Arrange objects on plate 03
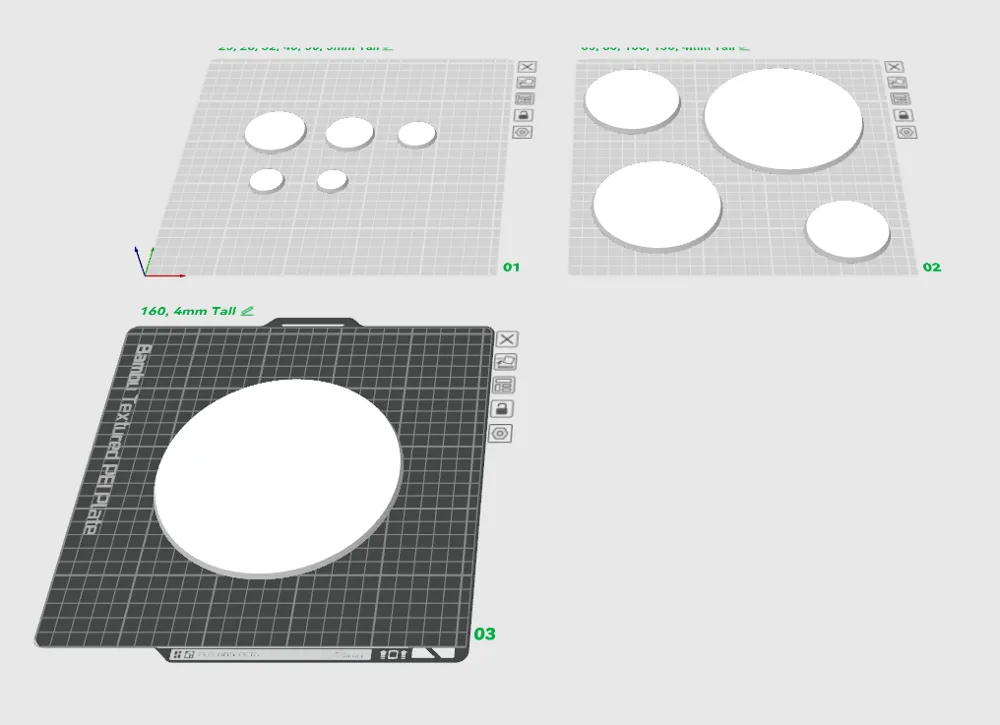1000x725 pixels. click(x=504, y=385)
